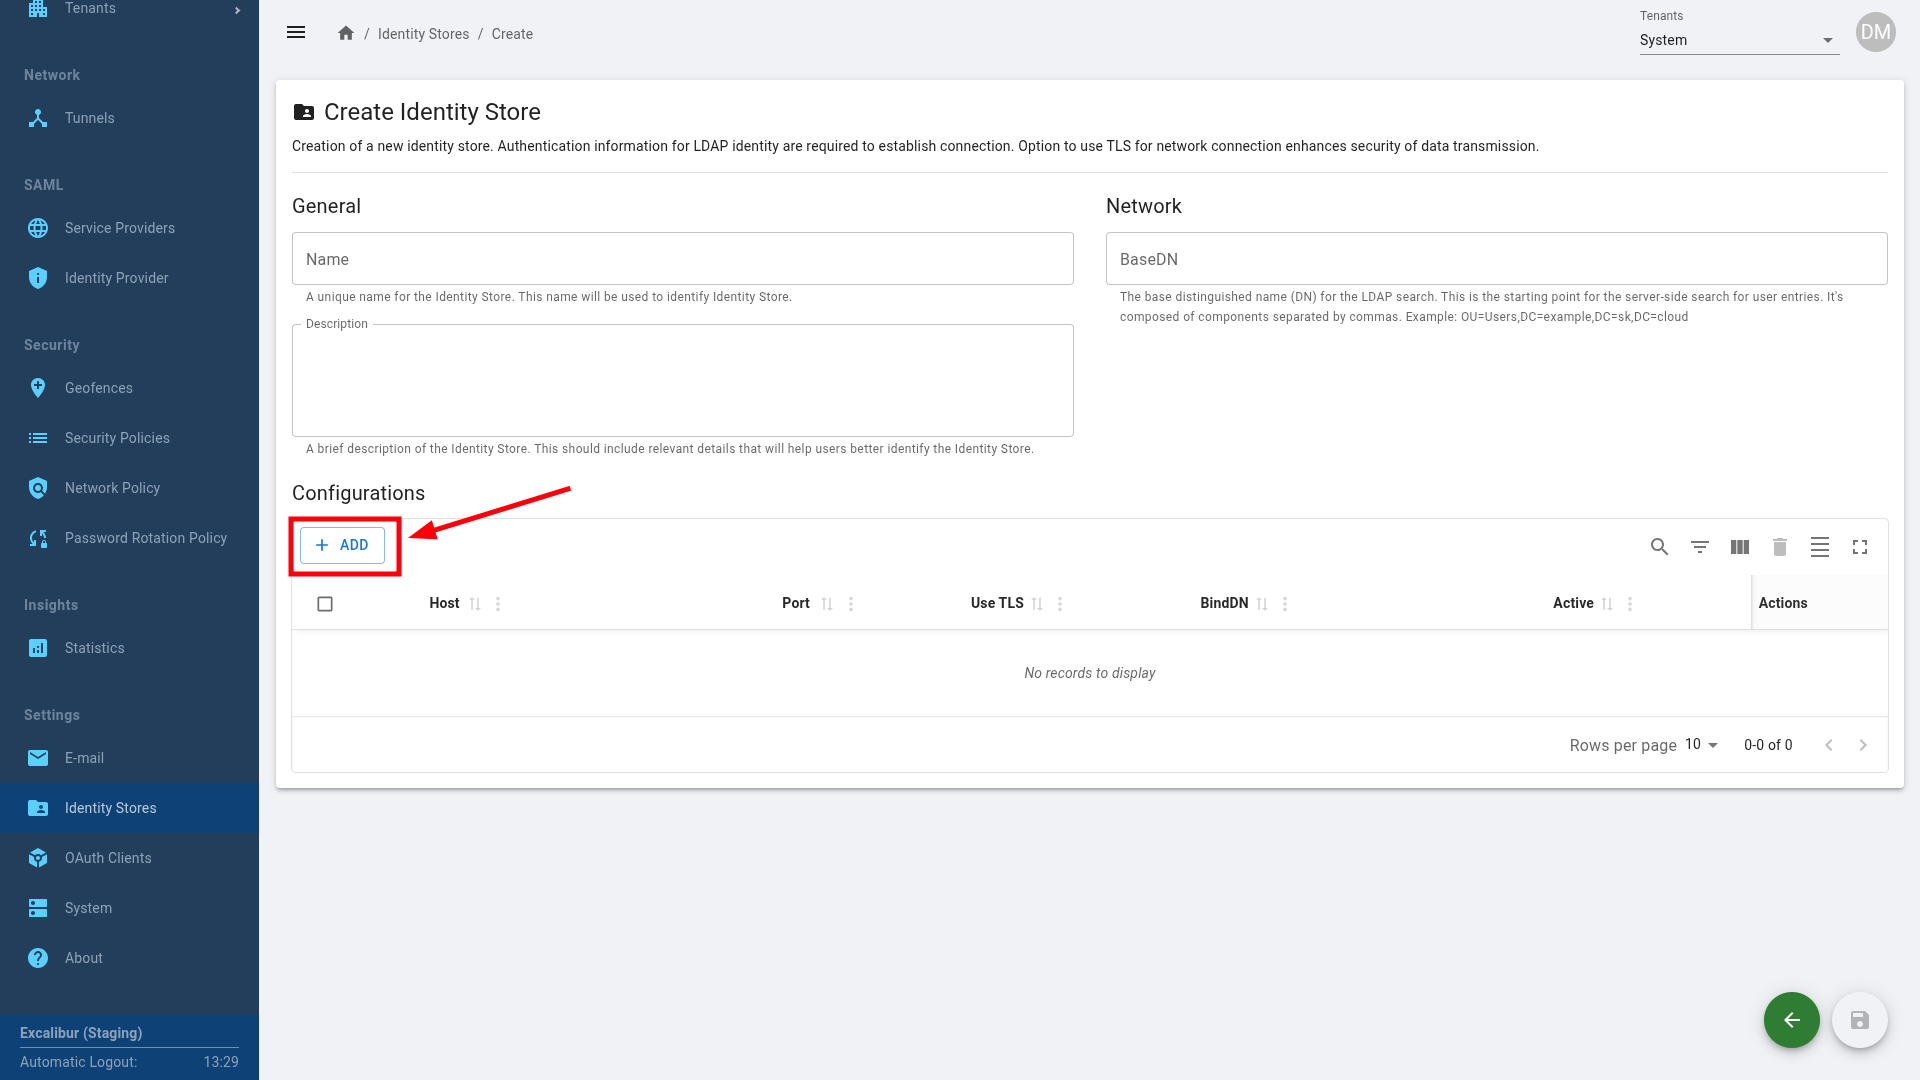The image size is (1920, 1080).
Task: Sort table by Host column
Action: click(475, 604)
